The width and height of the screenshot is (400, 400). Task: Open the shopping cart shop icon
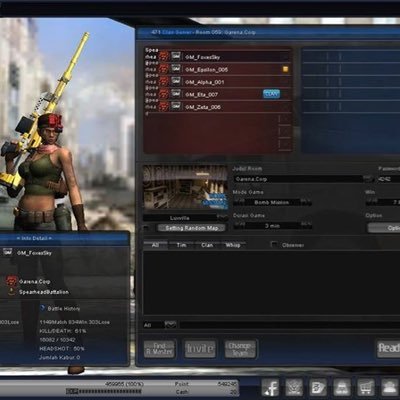(x=366, y=388)
